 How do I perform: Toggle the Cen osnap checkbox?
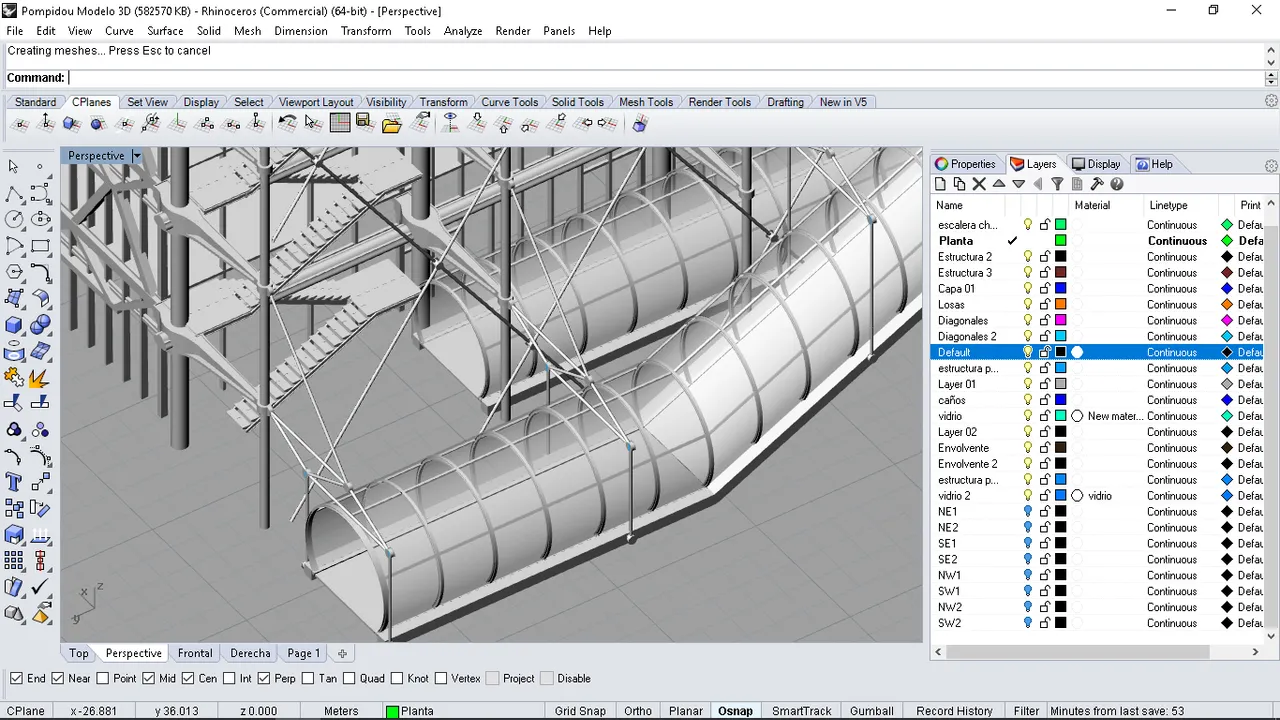click(189, 678)
